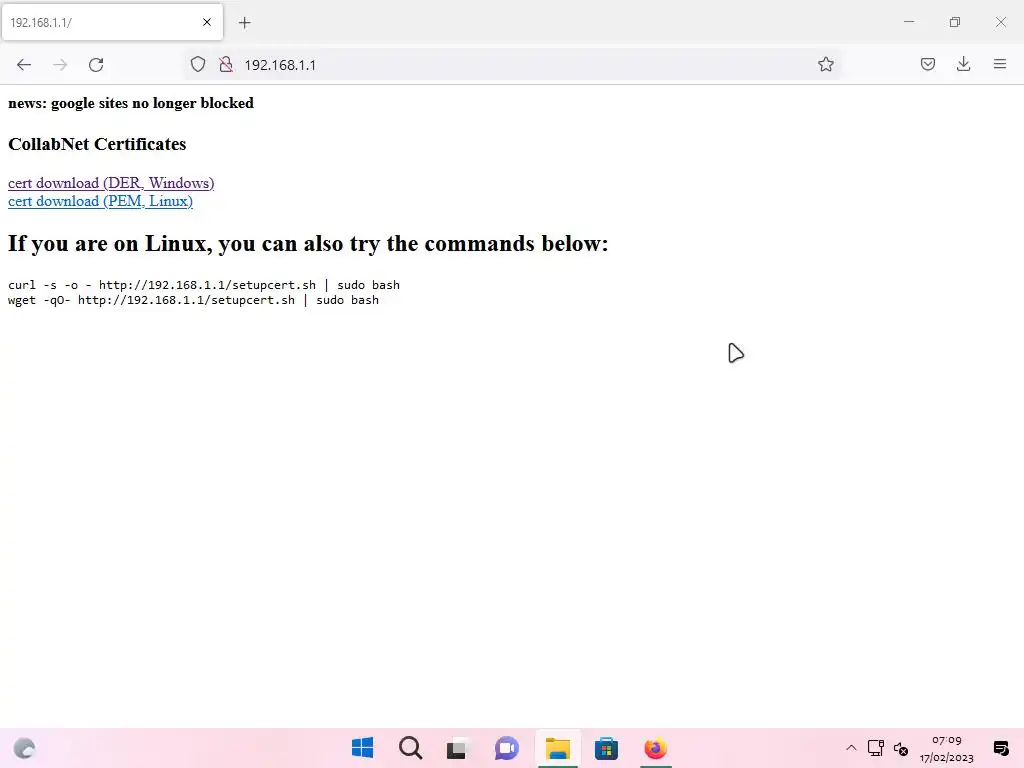Viewport: 1024px width, 768px height.
Task: Open taskbar Search
Action: [411, 748]
